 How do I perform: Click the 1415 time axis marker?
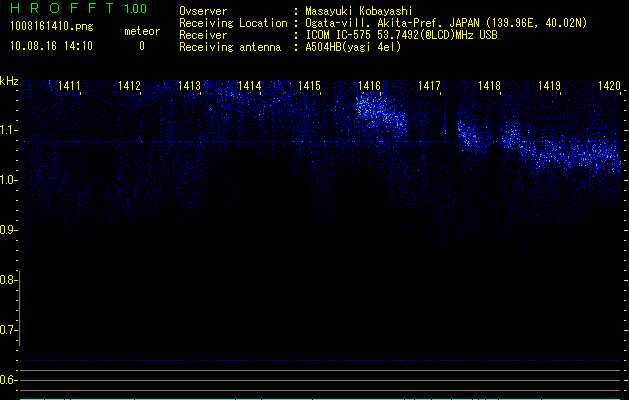[309, 85]
